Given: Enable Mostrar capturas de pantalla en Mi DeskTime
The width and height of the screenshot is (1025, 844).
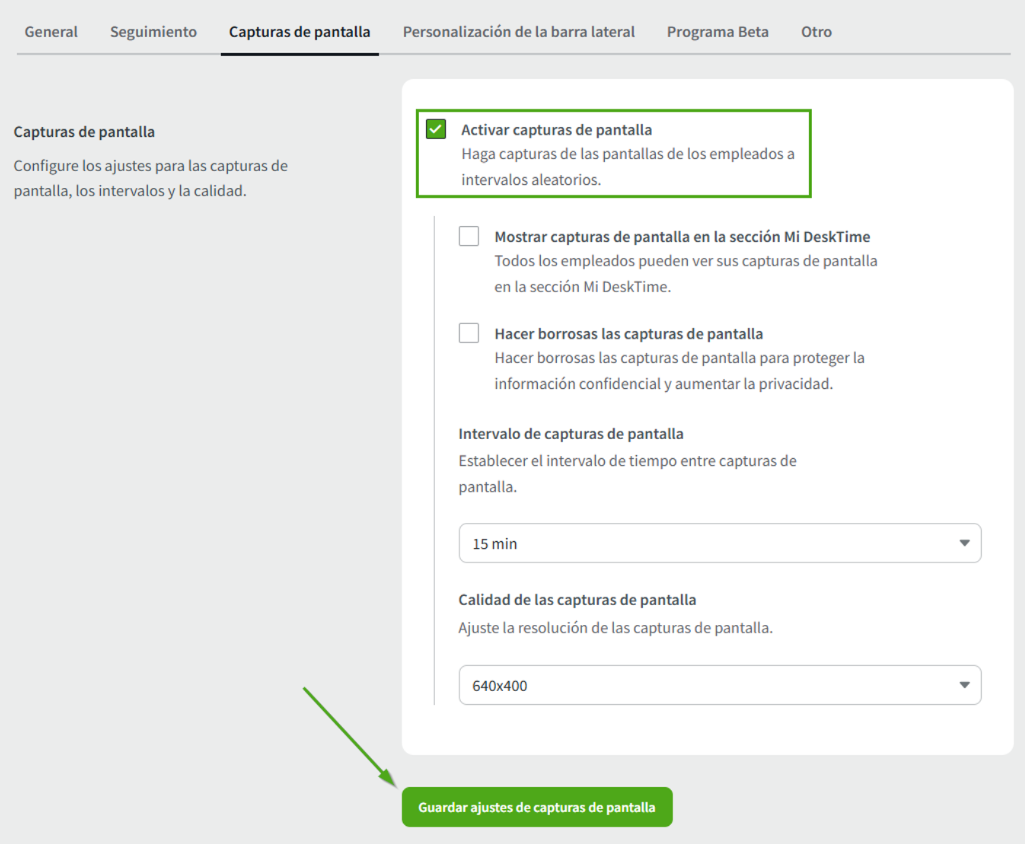Looking at the screenshot, I should pyautogui.click(x=469, y=235).
